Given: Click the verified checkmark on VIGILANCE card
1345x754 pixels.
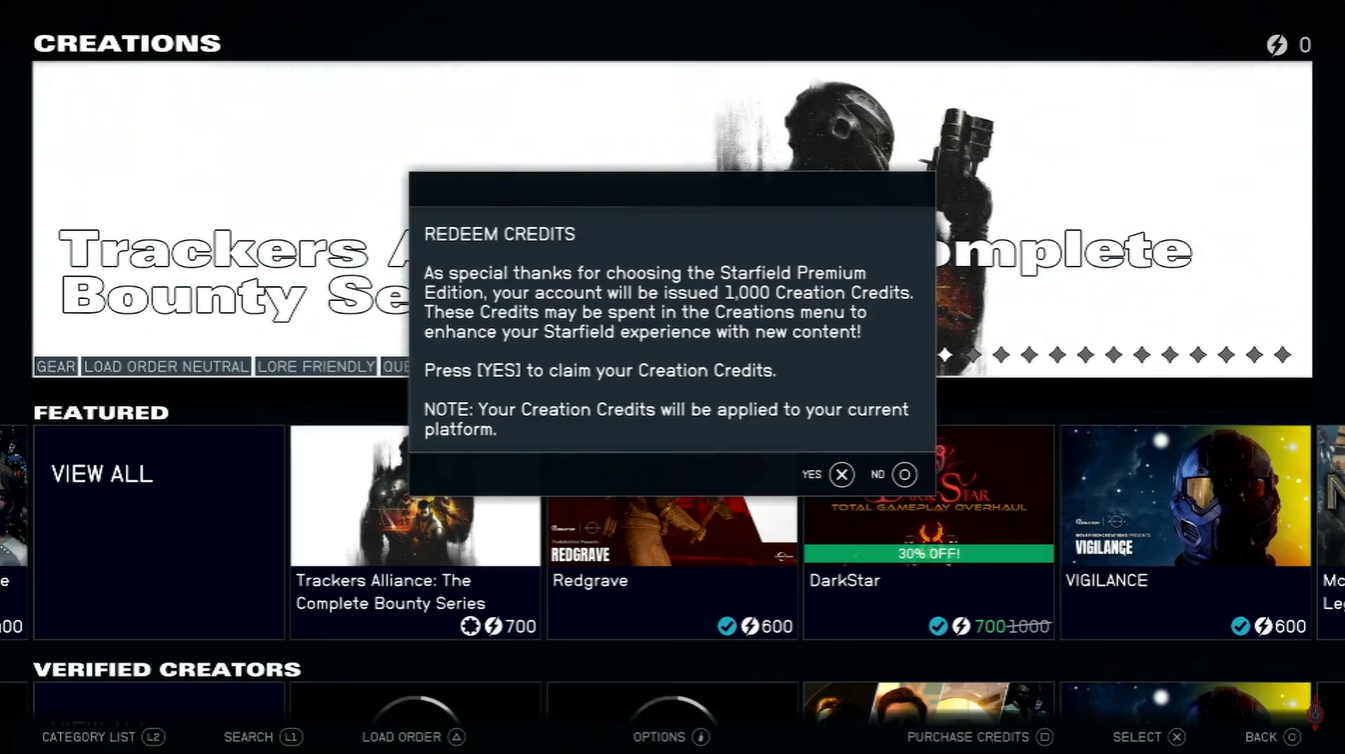Looking at the screenshot, I should pyautogui.click(x=1240, y=627).
